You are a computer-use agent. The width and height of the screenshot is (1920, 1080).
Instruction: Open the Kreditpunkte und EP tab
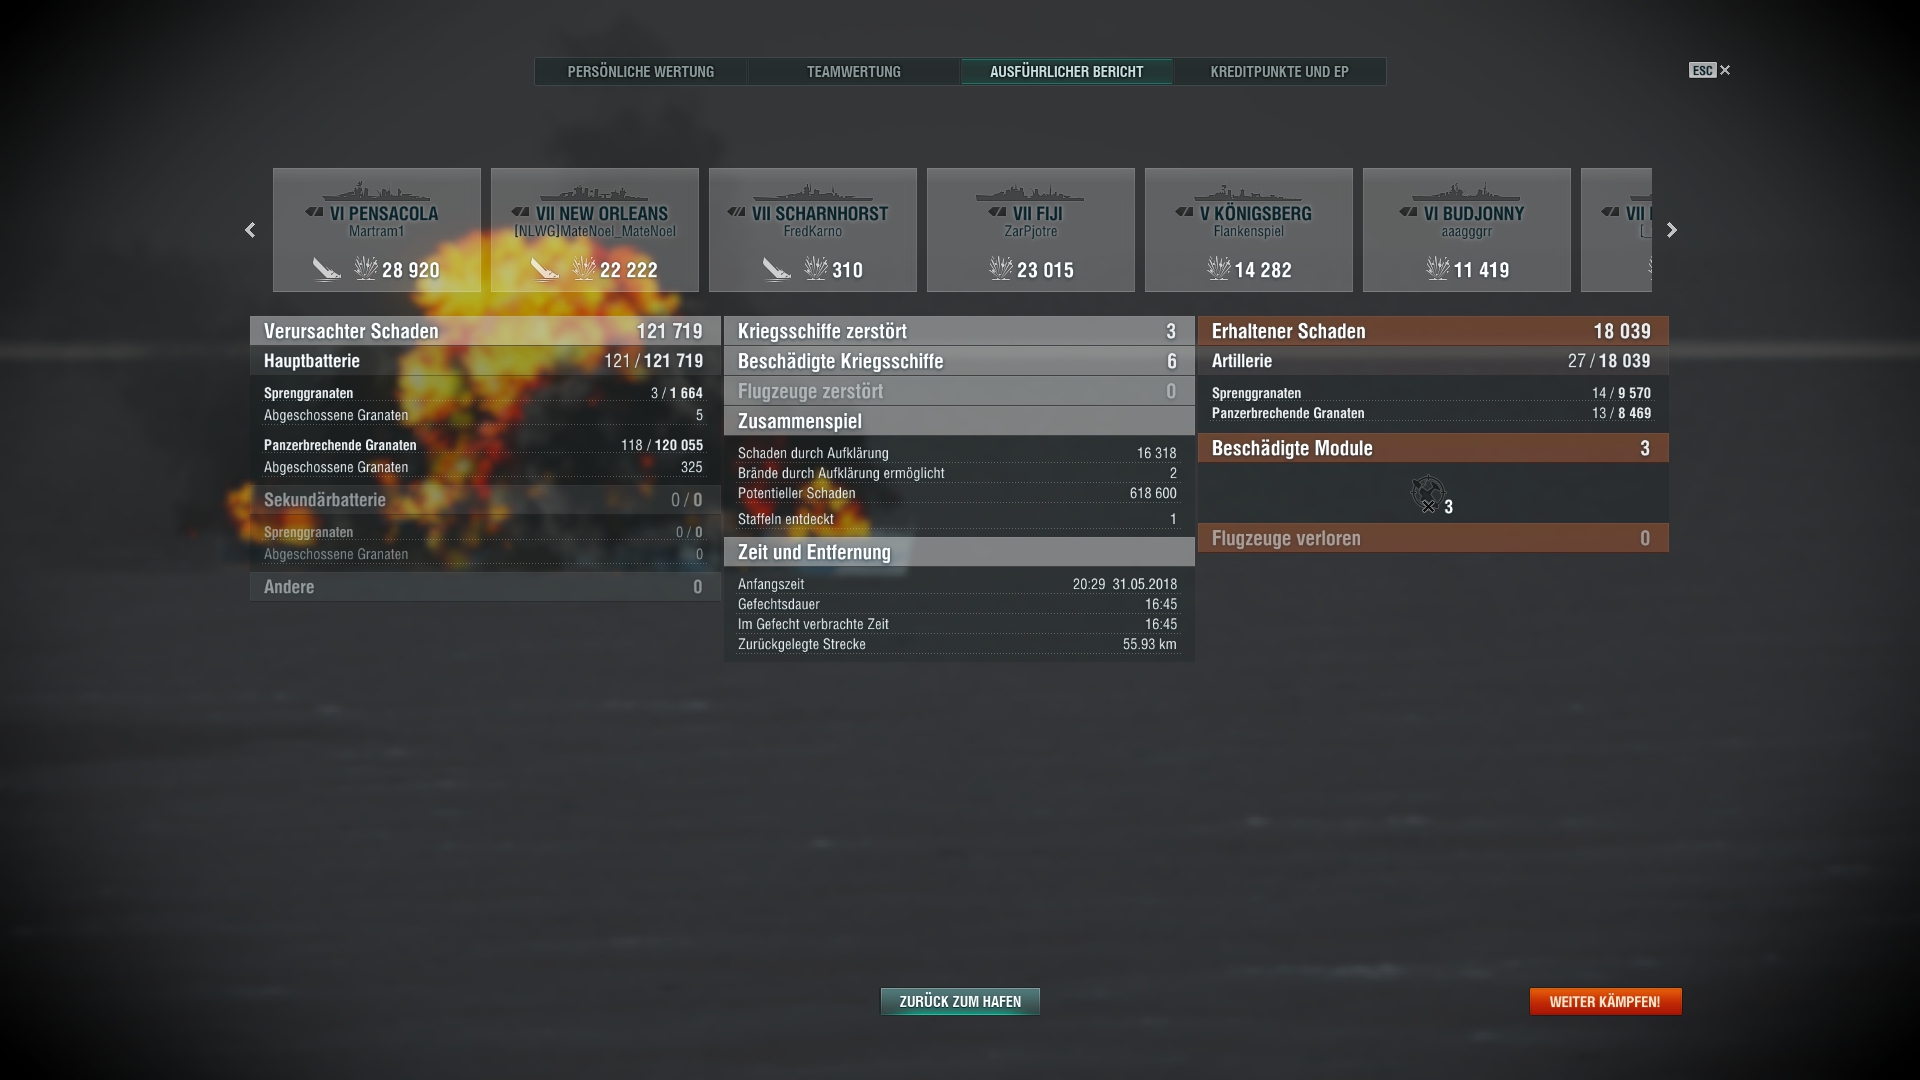(1279, 72)
